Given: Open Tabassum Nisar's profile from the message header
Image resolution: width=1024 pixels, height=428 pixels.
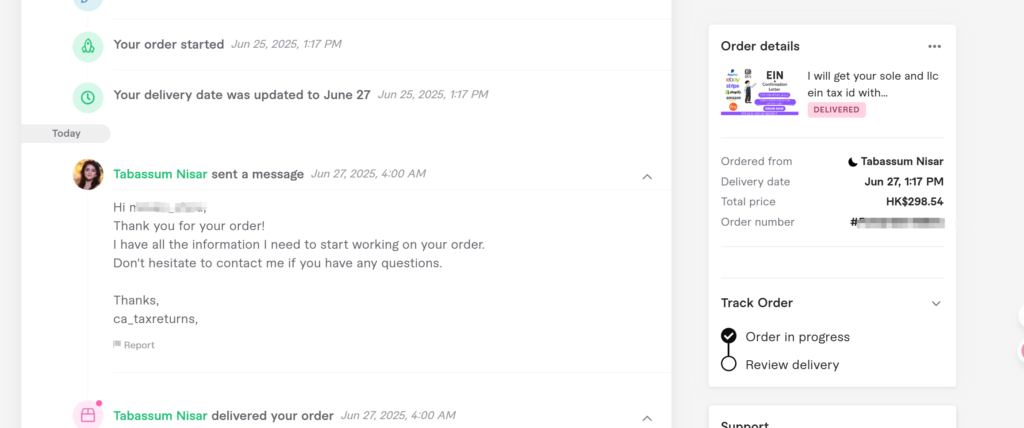Looking at the screenshot, I should (x=161, y=174).
